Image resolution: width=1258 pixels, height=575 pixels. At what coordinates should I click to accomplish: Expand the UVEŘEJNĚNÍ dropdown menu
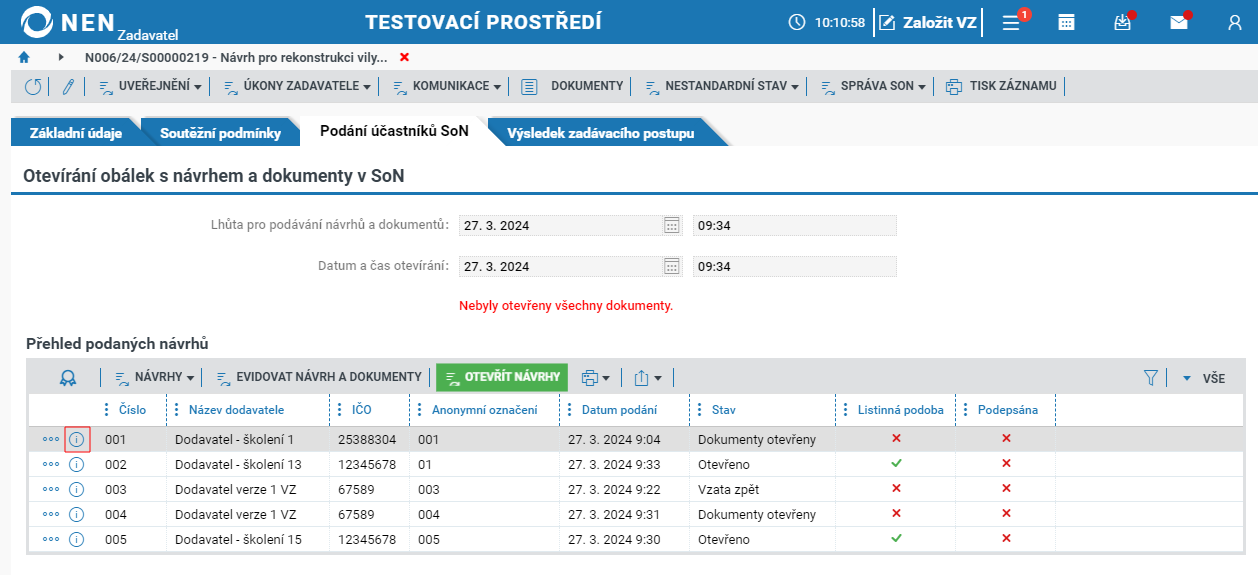[151, 86]
